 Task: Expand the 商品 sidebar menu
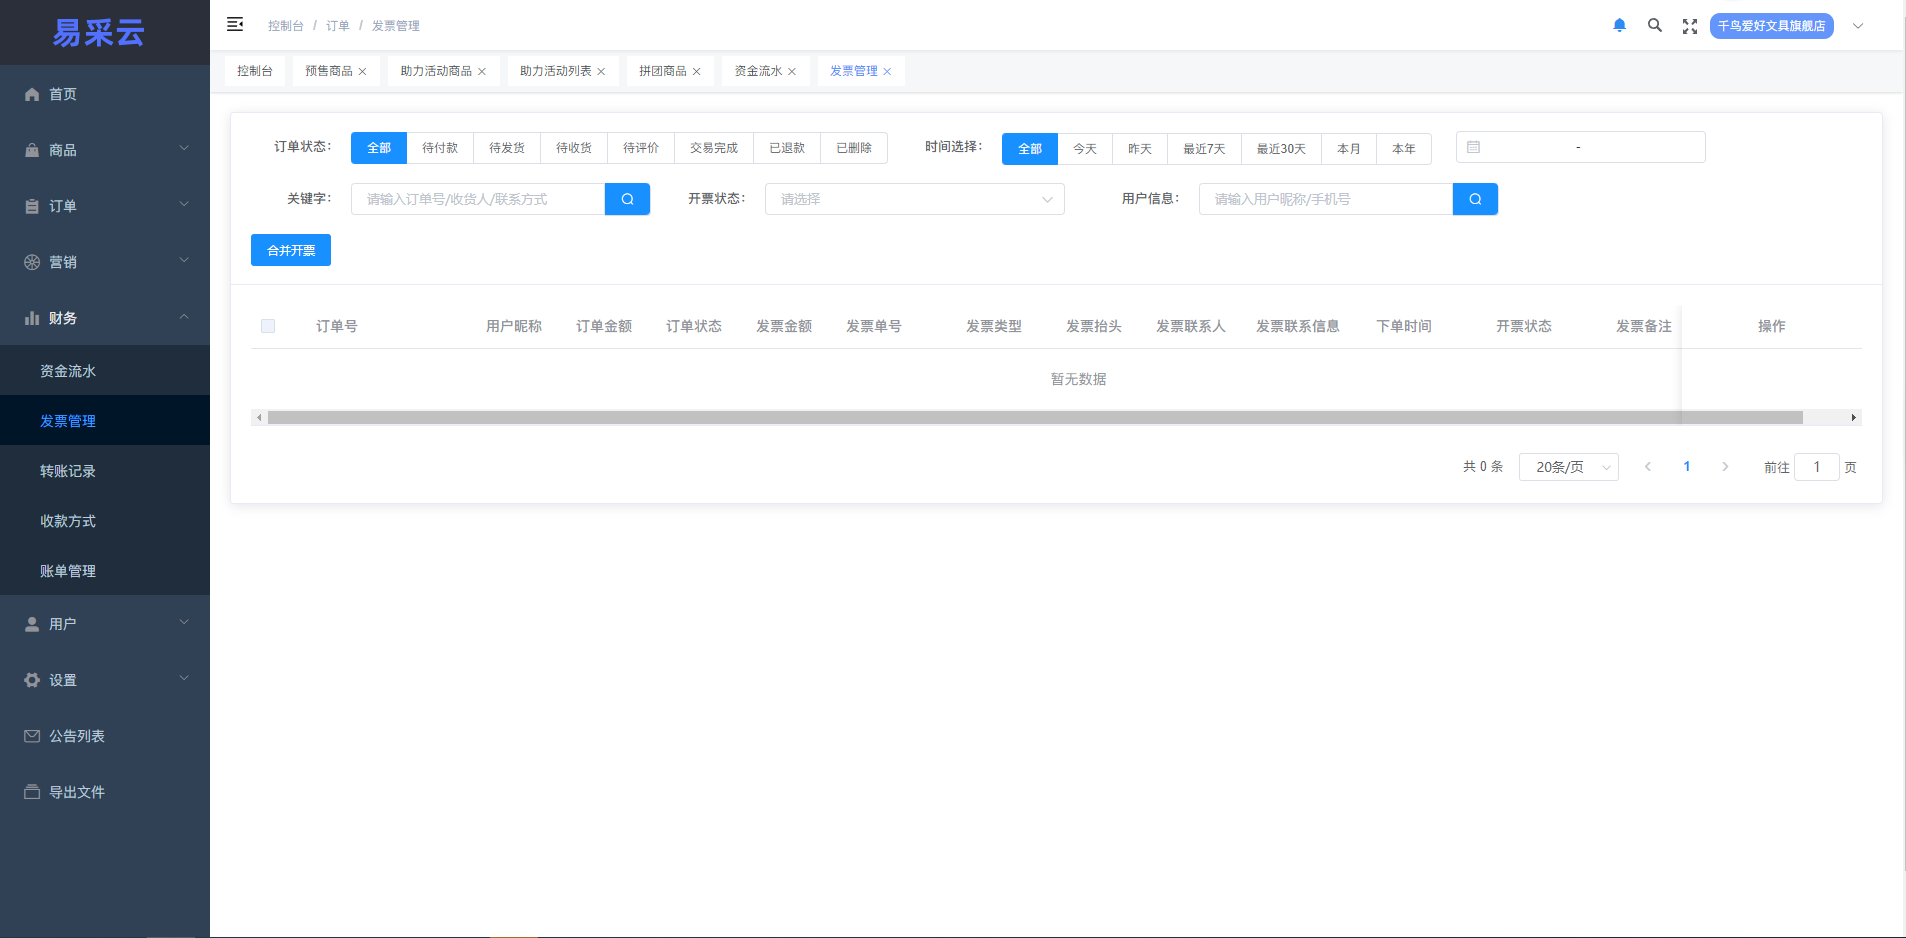[105, 150]
